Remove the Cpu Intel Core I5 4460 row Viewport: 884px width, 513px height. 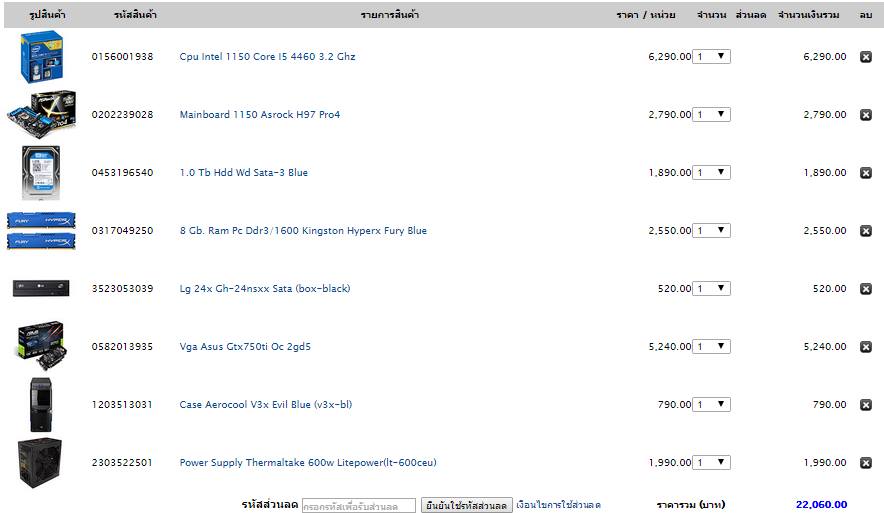pyautogui.click(x=866, y=57)
